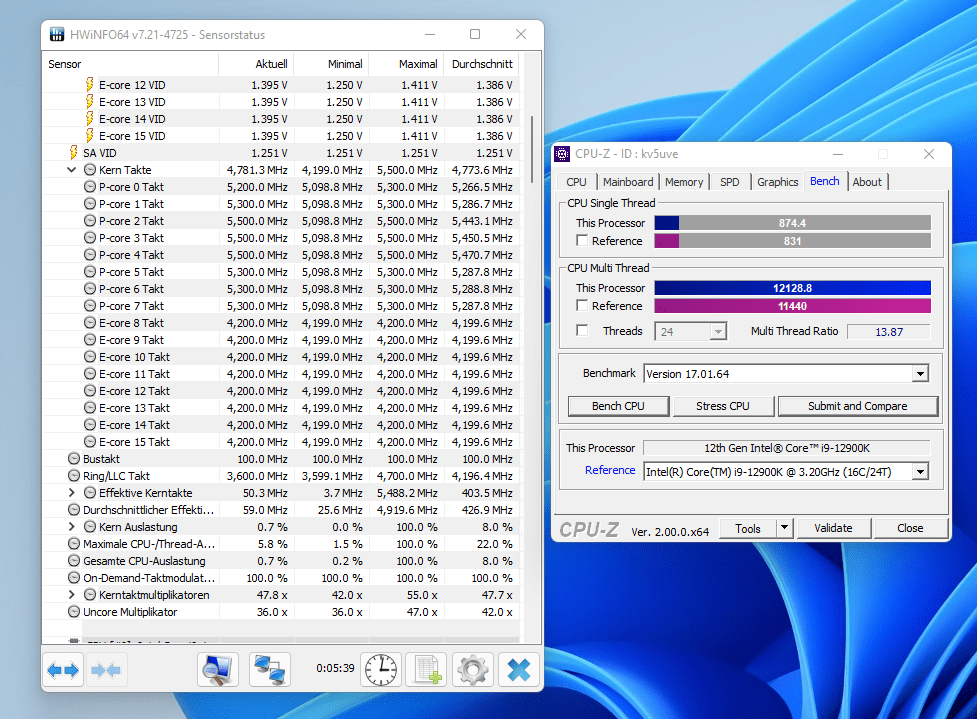The height and width of the screenshot is (719, 977).
Task: Expand Kern Auslastung group
Action: [x=72, y=526]
